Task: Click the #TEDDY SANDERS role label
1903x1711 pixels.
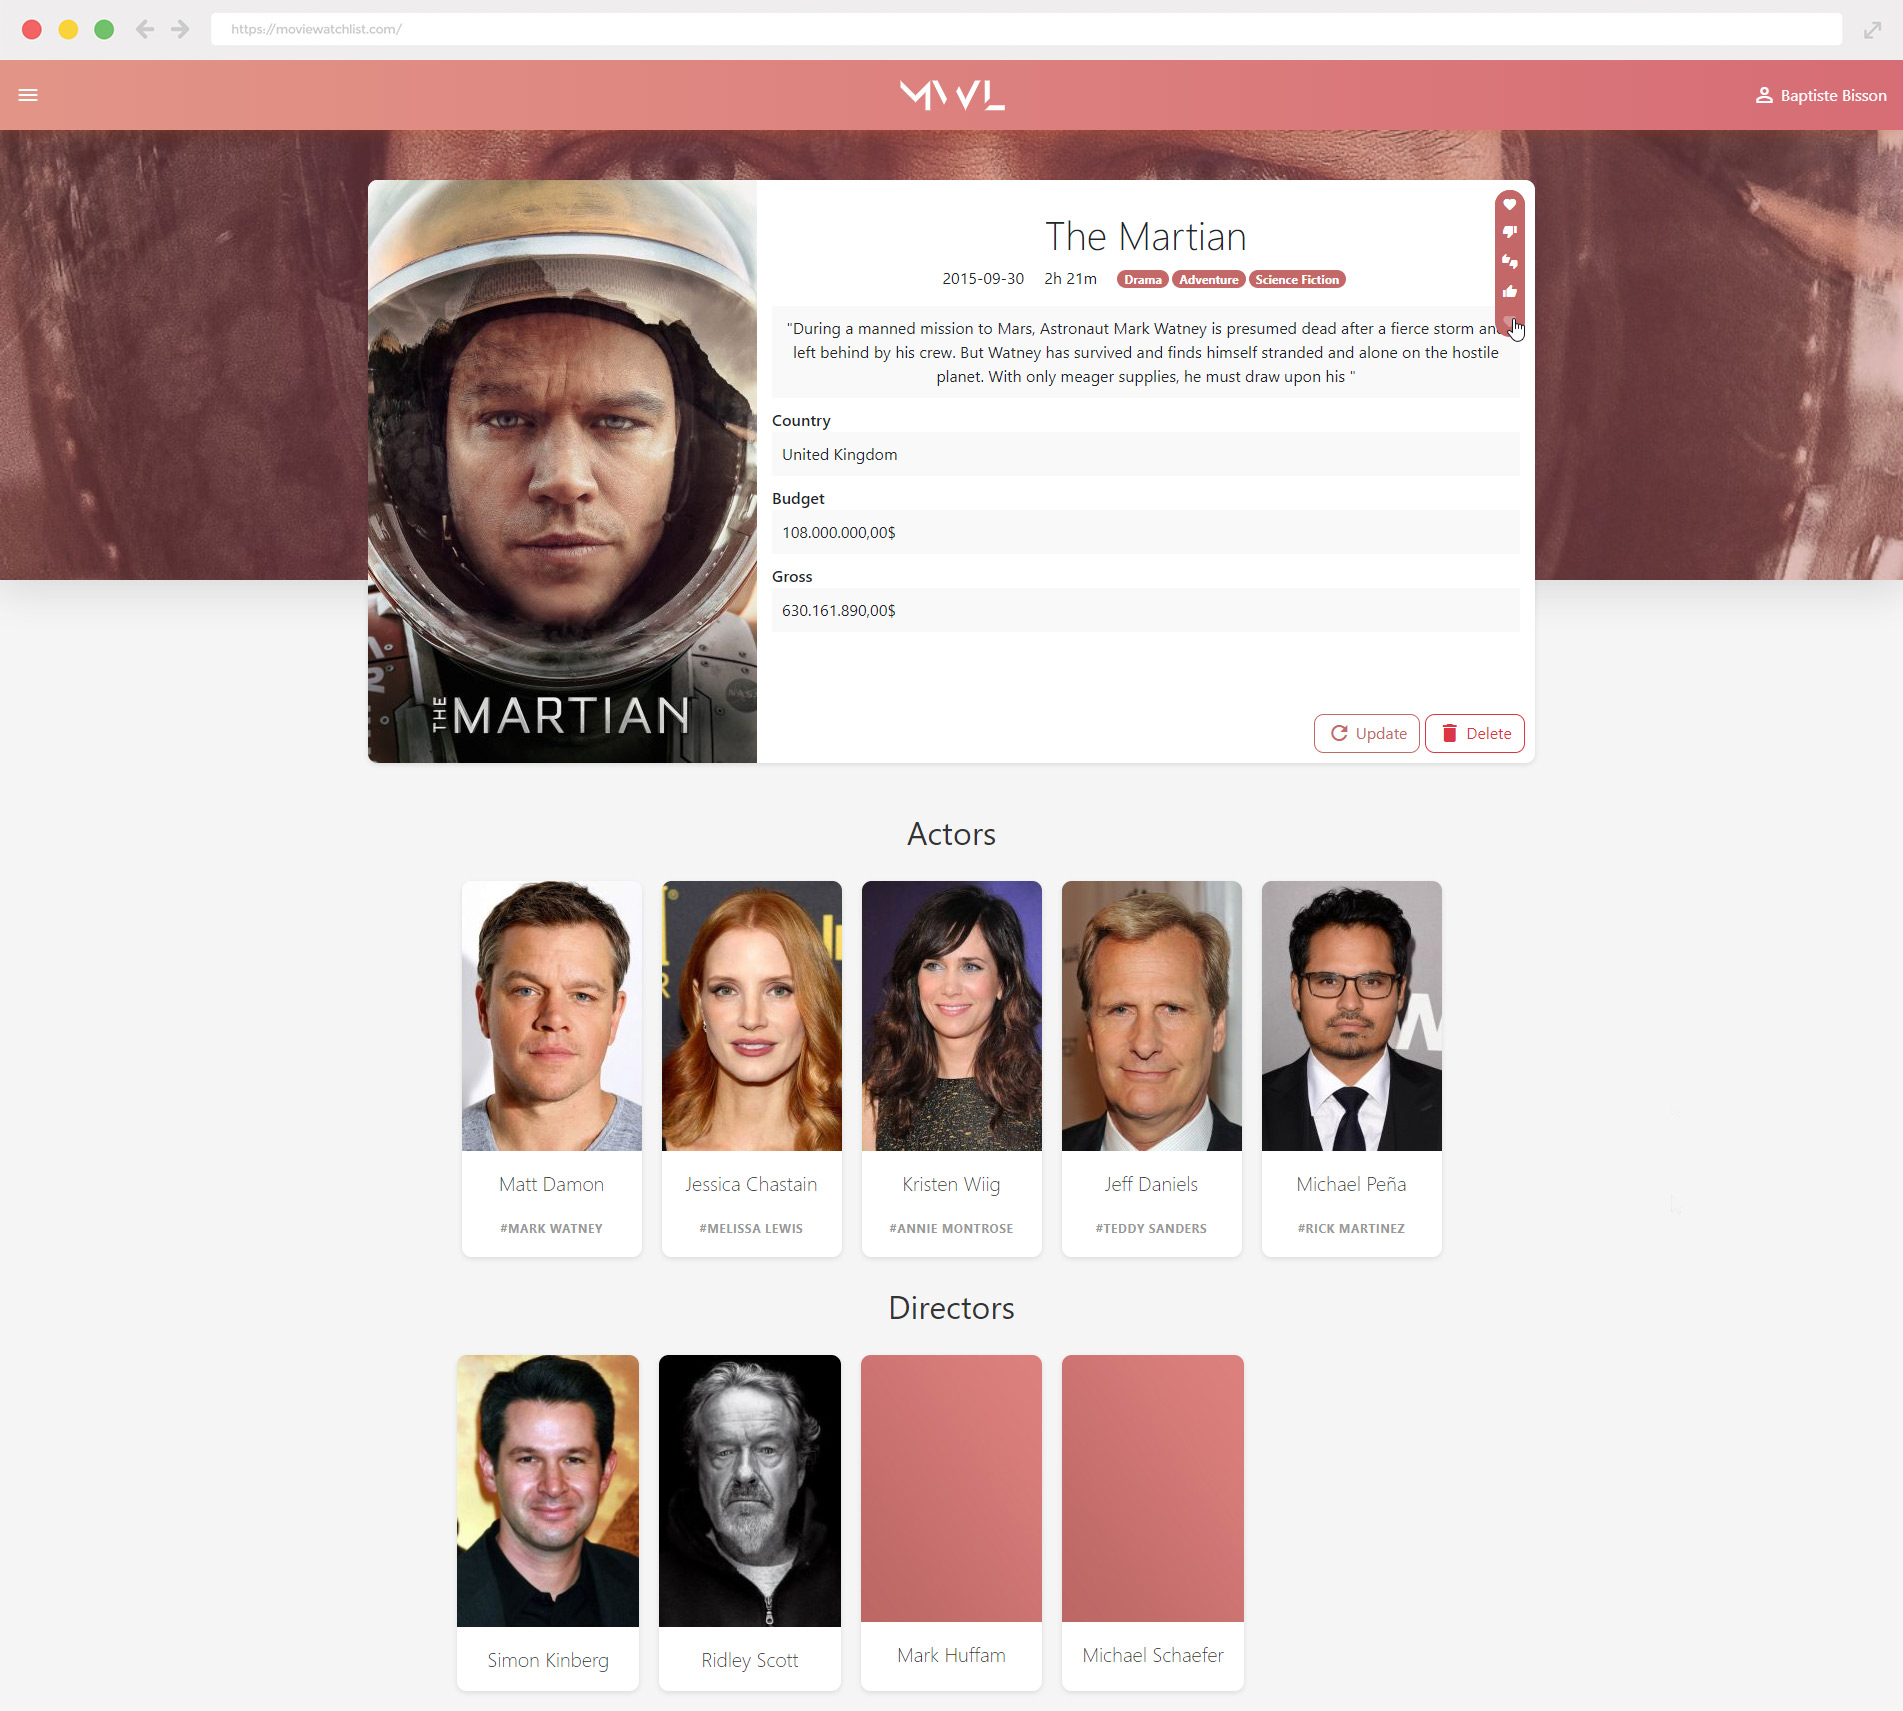Action: click(x=1151, y=1228)
